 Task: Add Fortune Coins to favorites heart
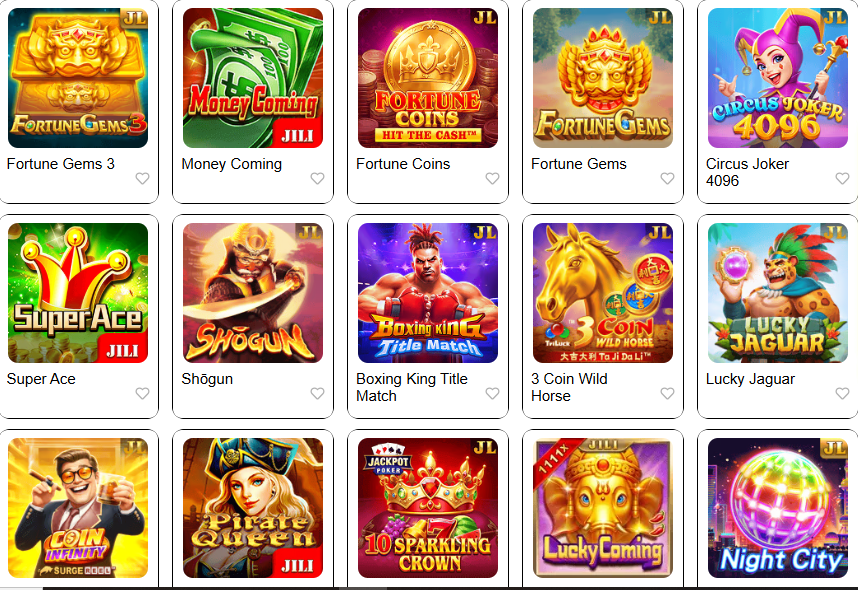coord(492,178)
